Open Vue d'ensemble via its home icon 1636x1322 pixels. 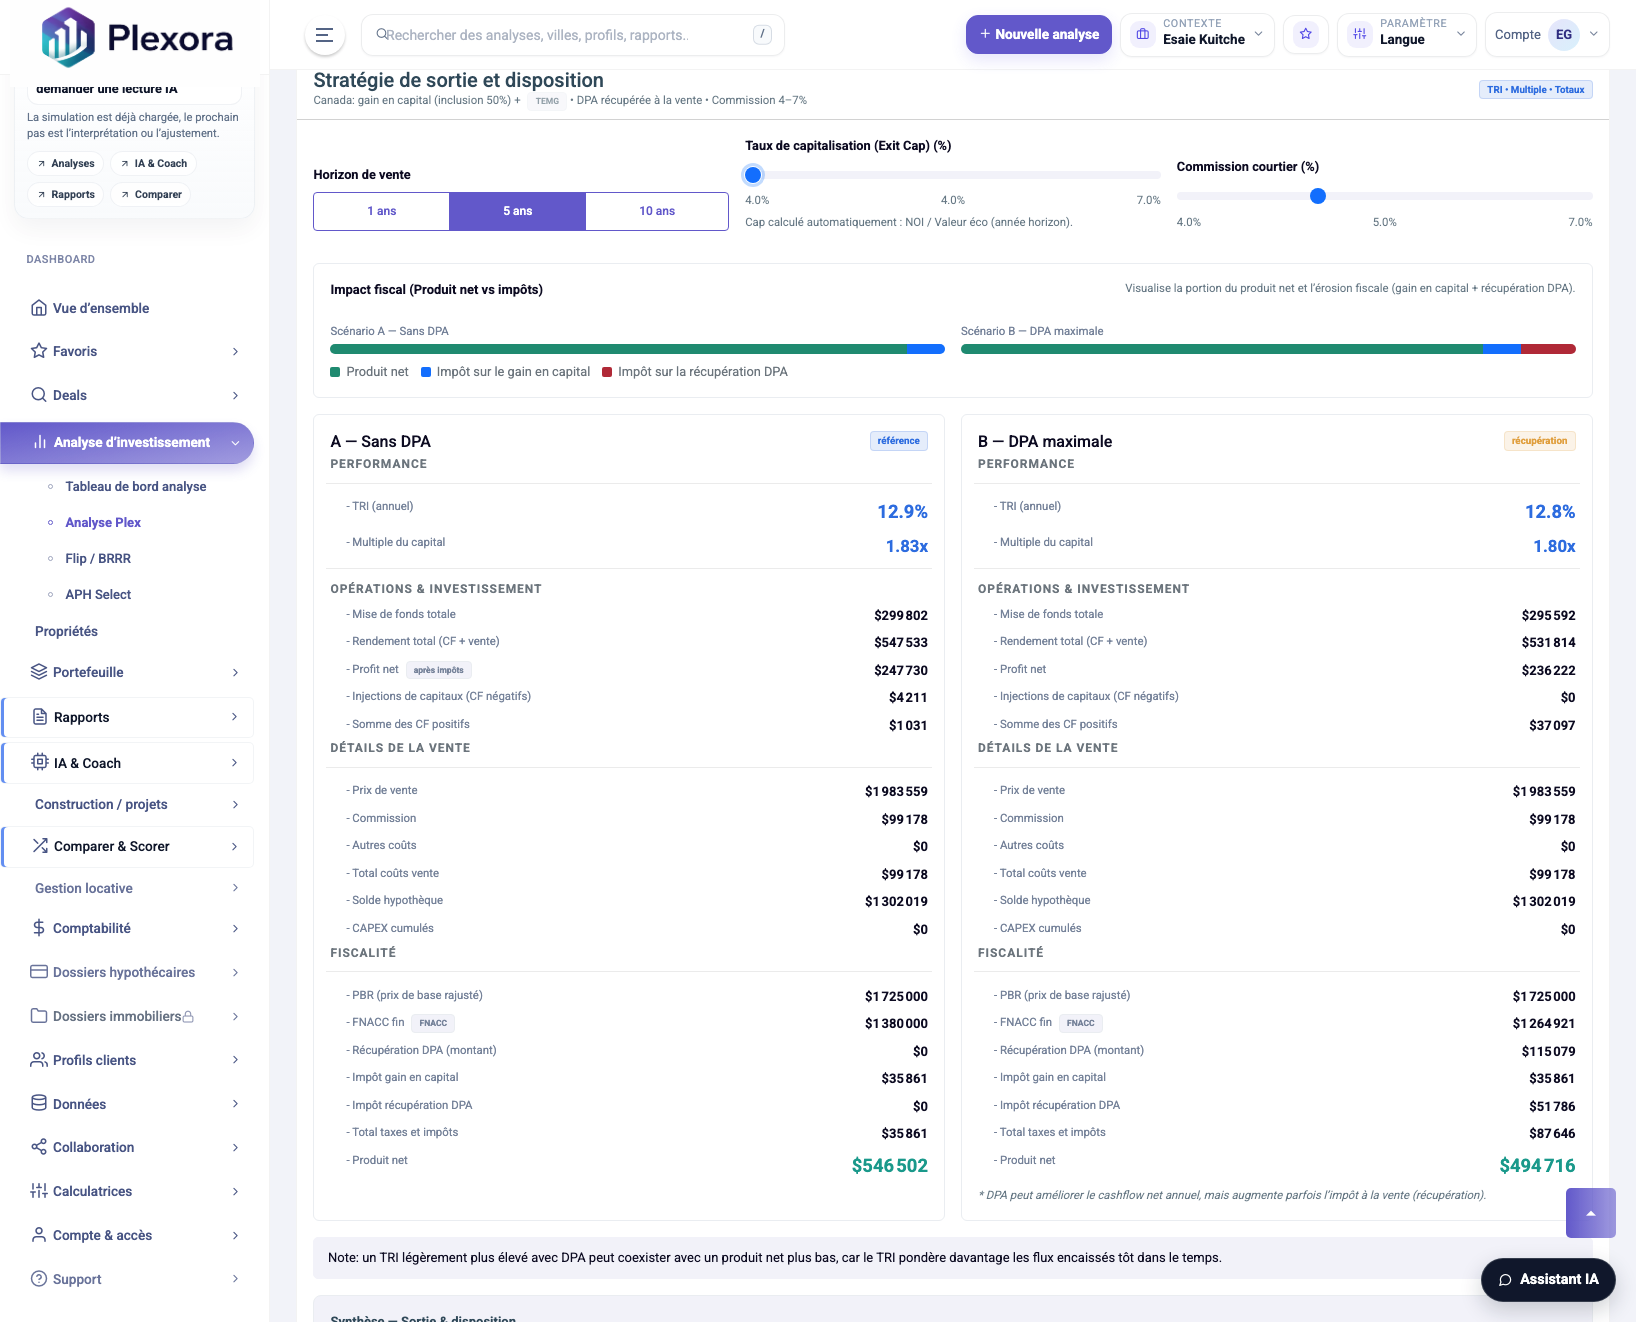tap(39, 308)
